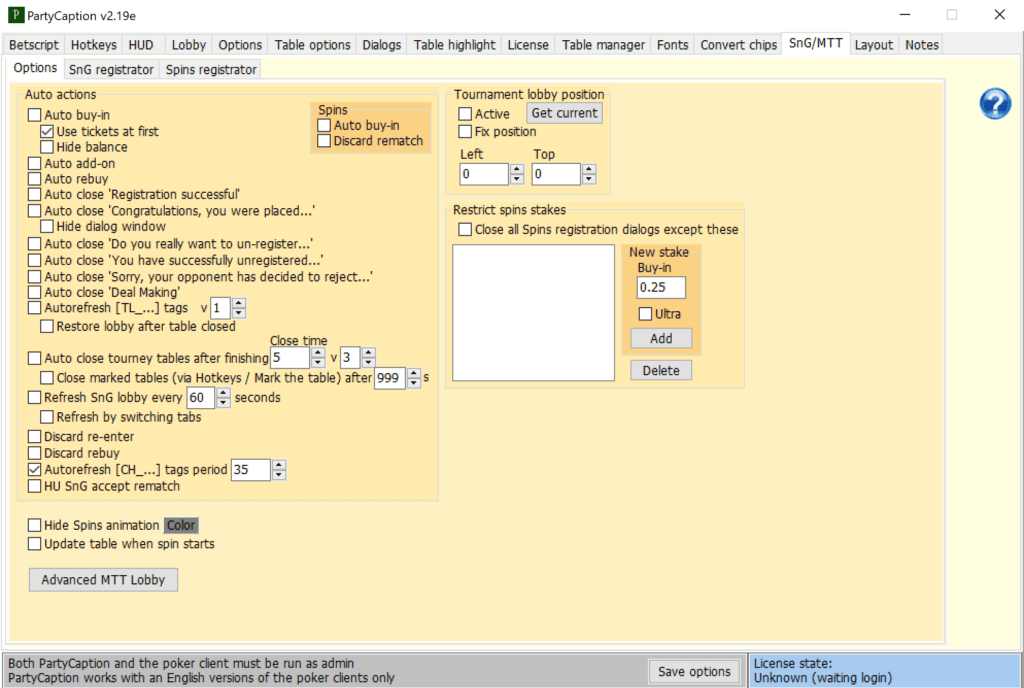
Task: Open the Notes tab
Action: (x=921, y=45)
